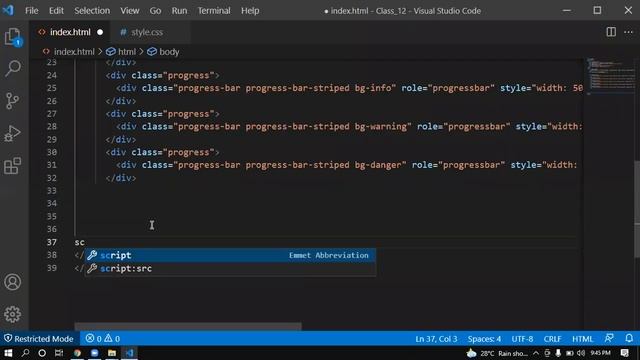Open Run and Debug view
This screenshot has width=640, height=360.
[13, 133]
